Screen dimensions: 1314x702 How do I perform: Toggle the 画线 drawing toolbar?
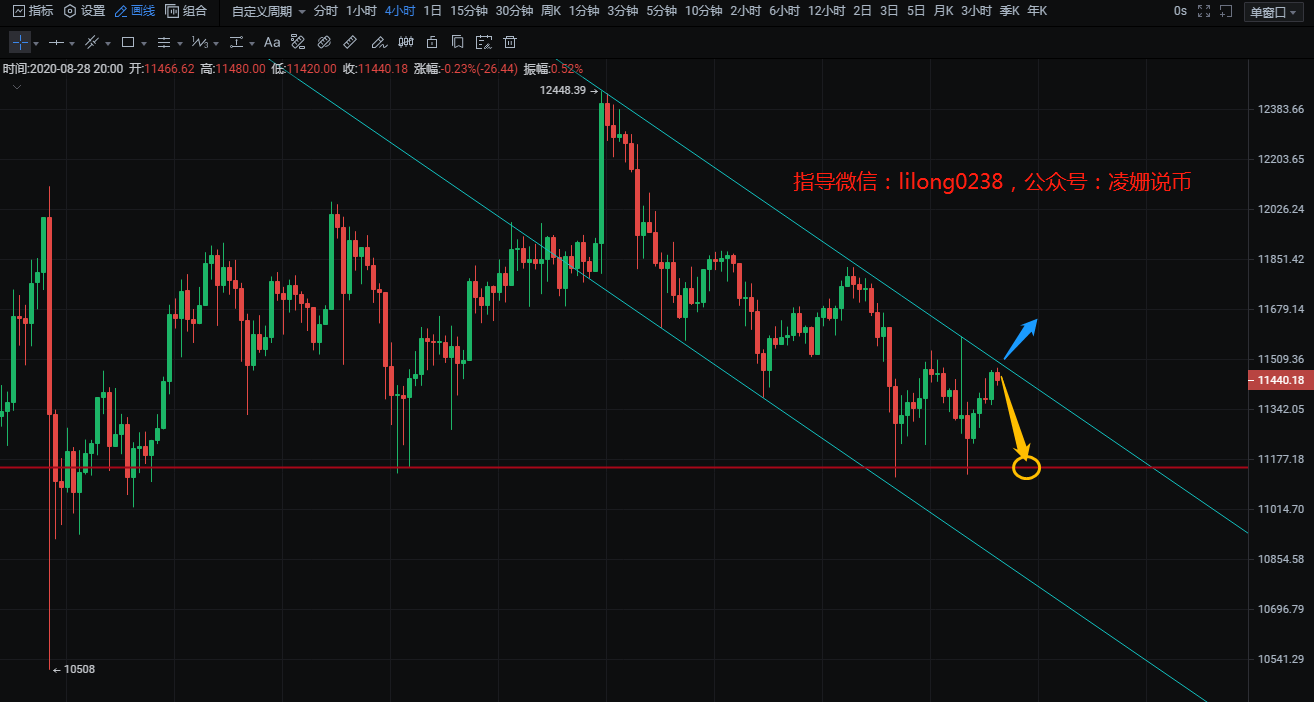[x=135, y=11]
